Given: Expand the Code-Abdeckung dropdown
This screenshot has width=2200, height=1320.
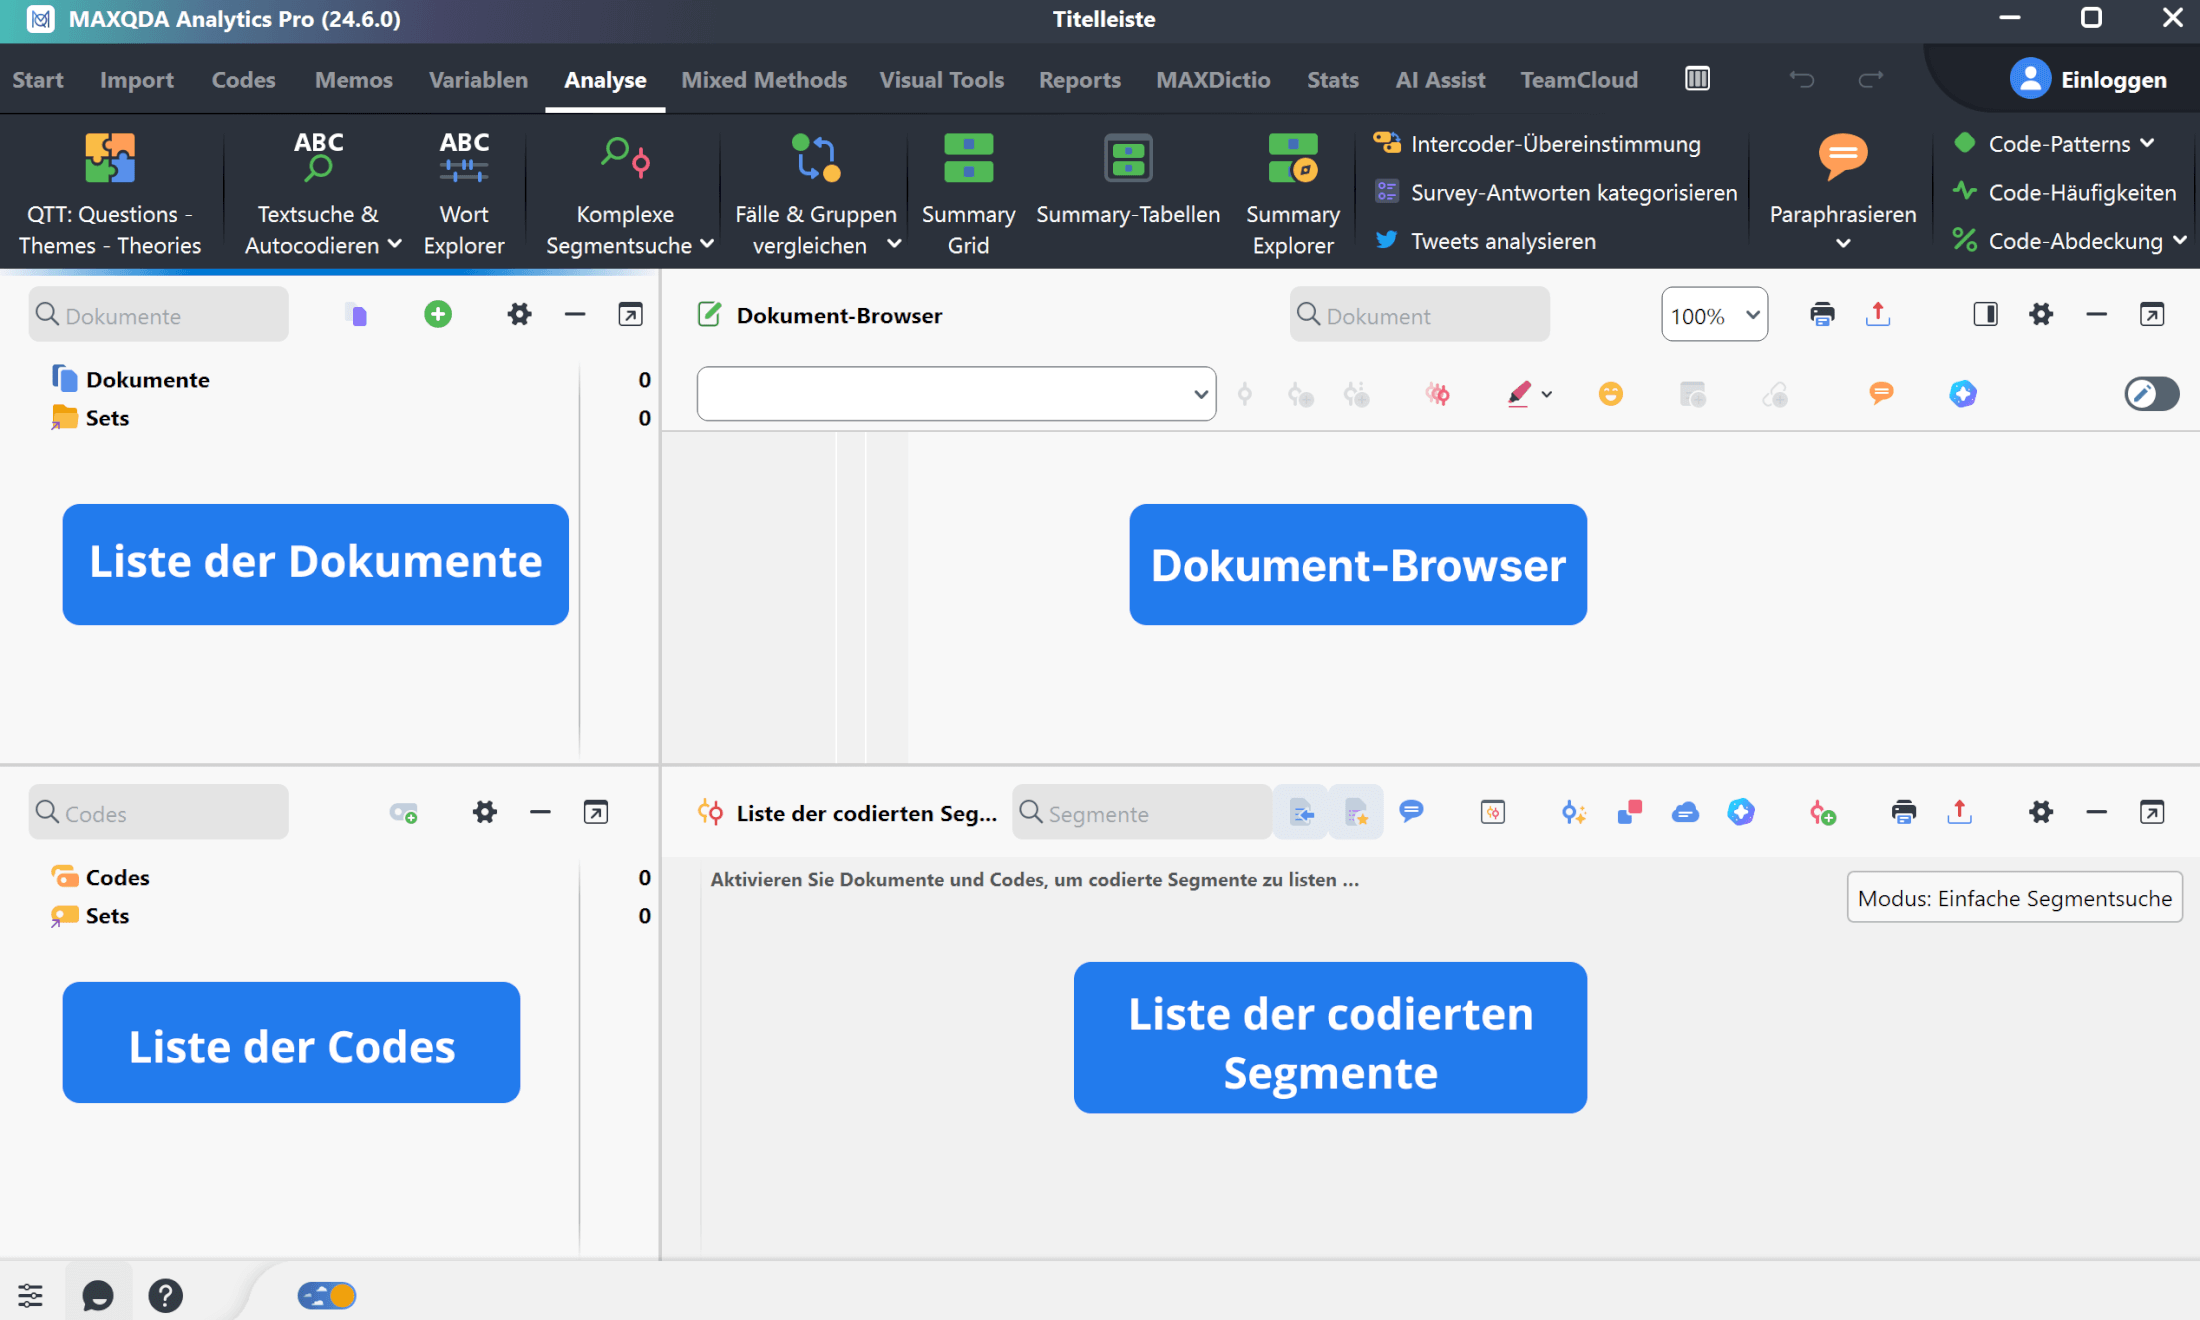Looking at the screenshot, I should click(2179, 240).
